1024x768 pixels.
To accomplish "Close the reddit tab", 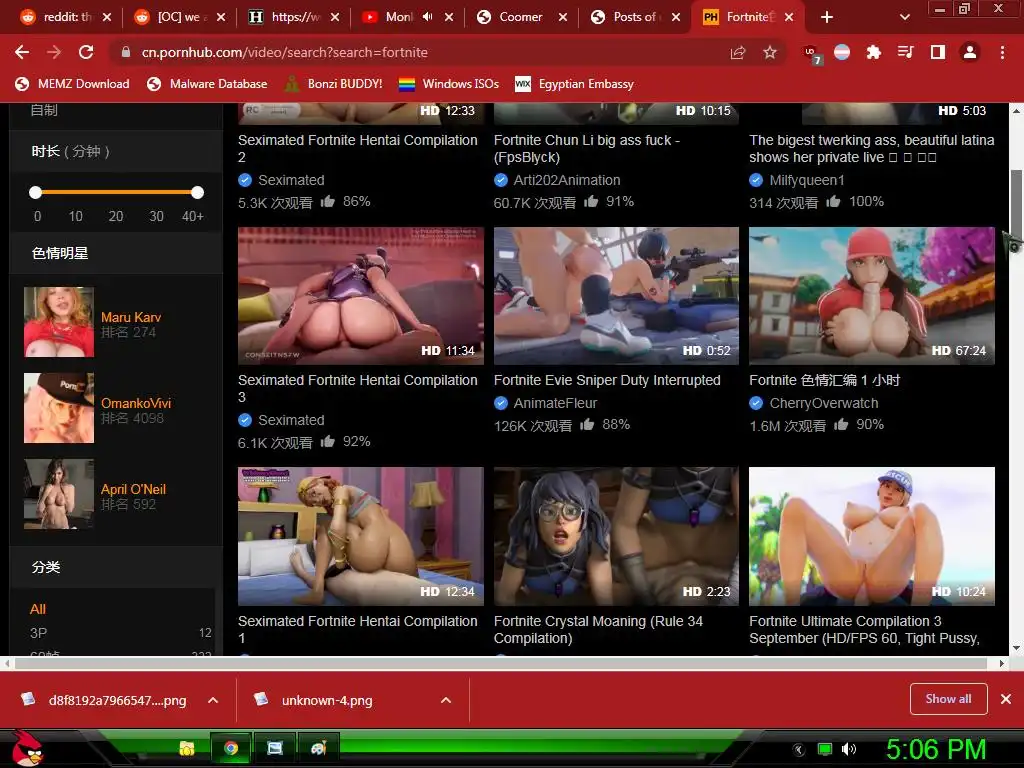I will tap(106, 17).
